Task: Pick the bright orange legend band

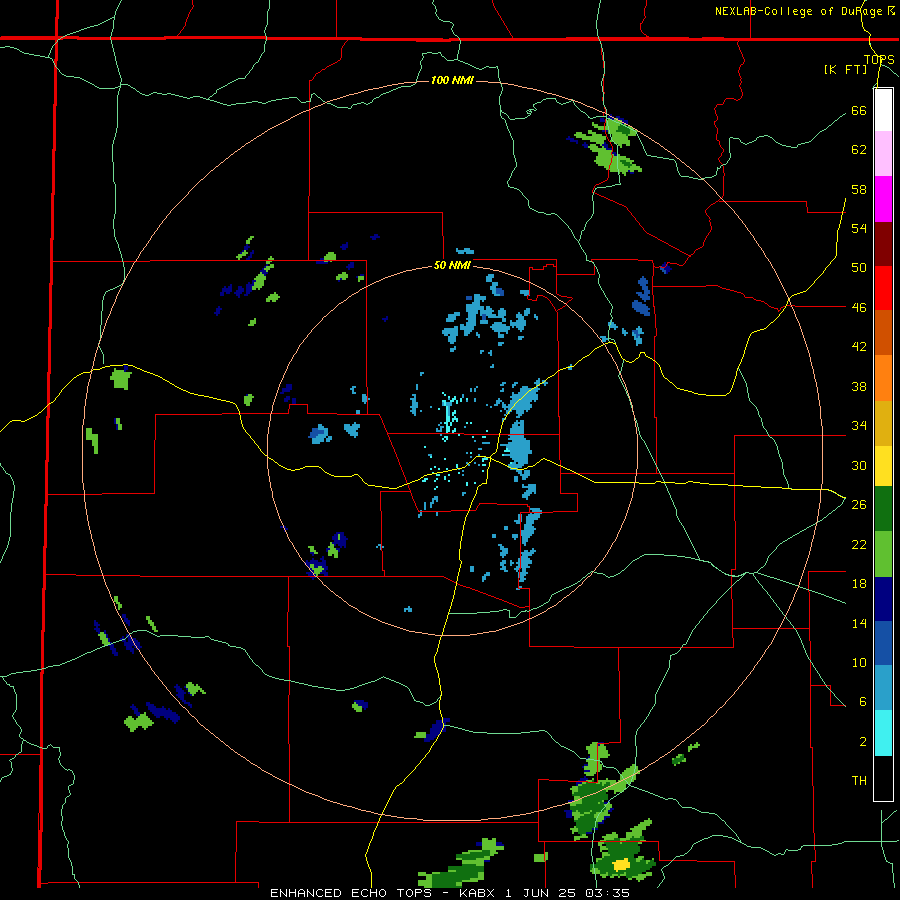Action: click(883, 378)
